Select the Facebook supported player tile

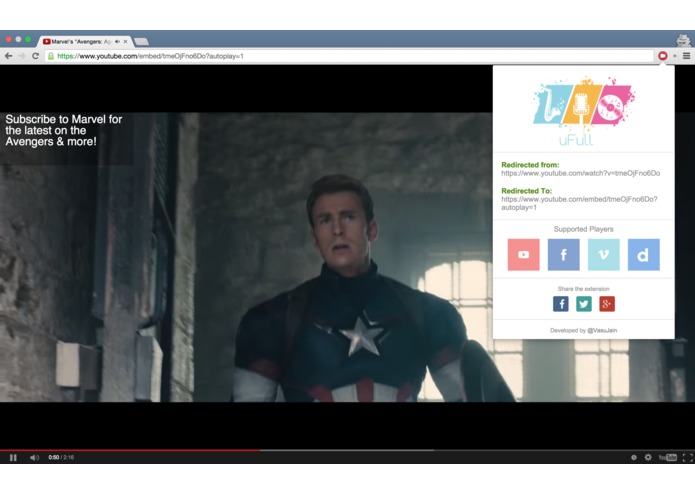pos(564,255)
